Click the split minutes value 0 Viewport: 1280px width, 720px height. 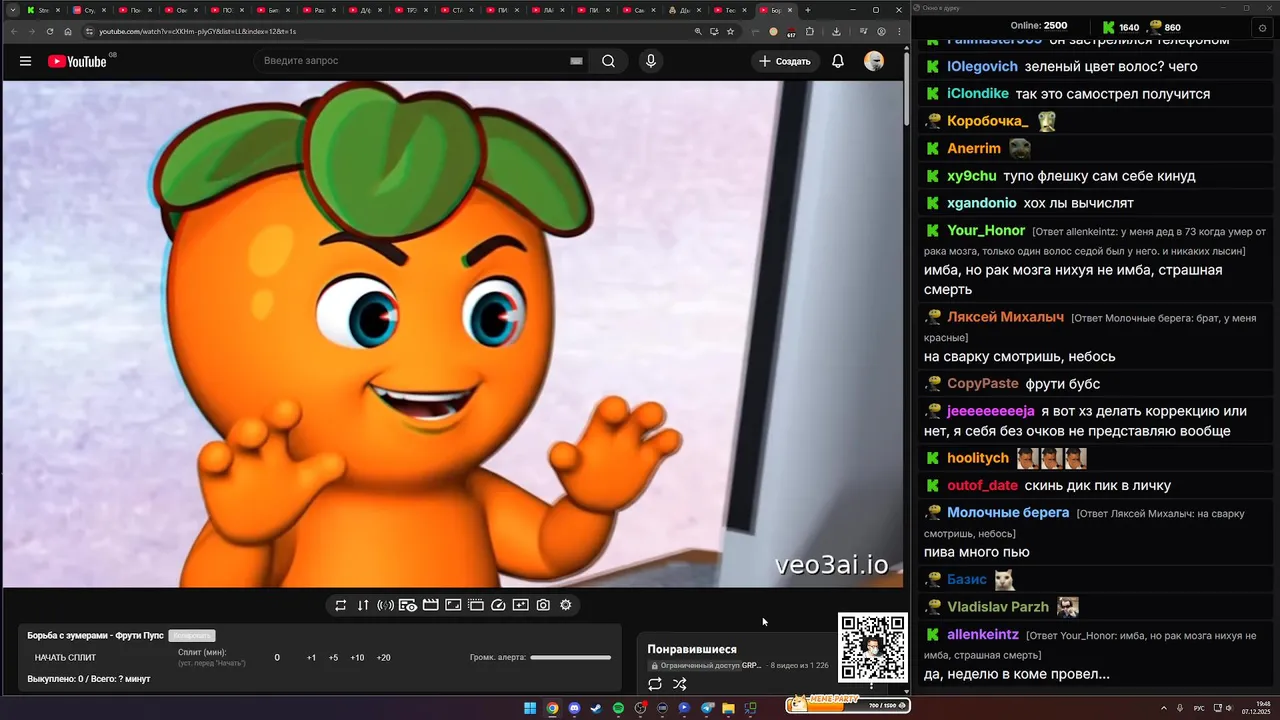[277, 658]
